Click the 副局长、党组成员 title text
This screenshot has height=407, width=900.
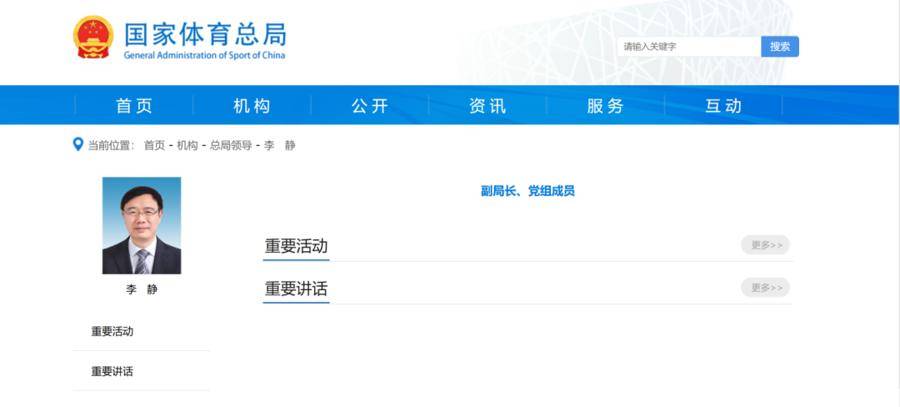tap(527, 191)
